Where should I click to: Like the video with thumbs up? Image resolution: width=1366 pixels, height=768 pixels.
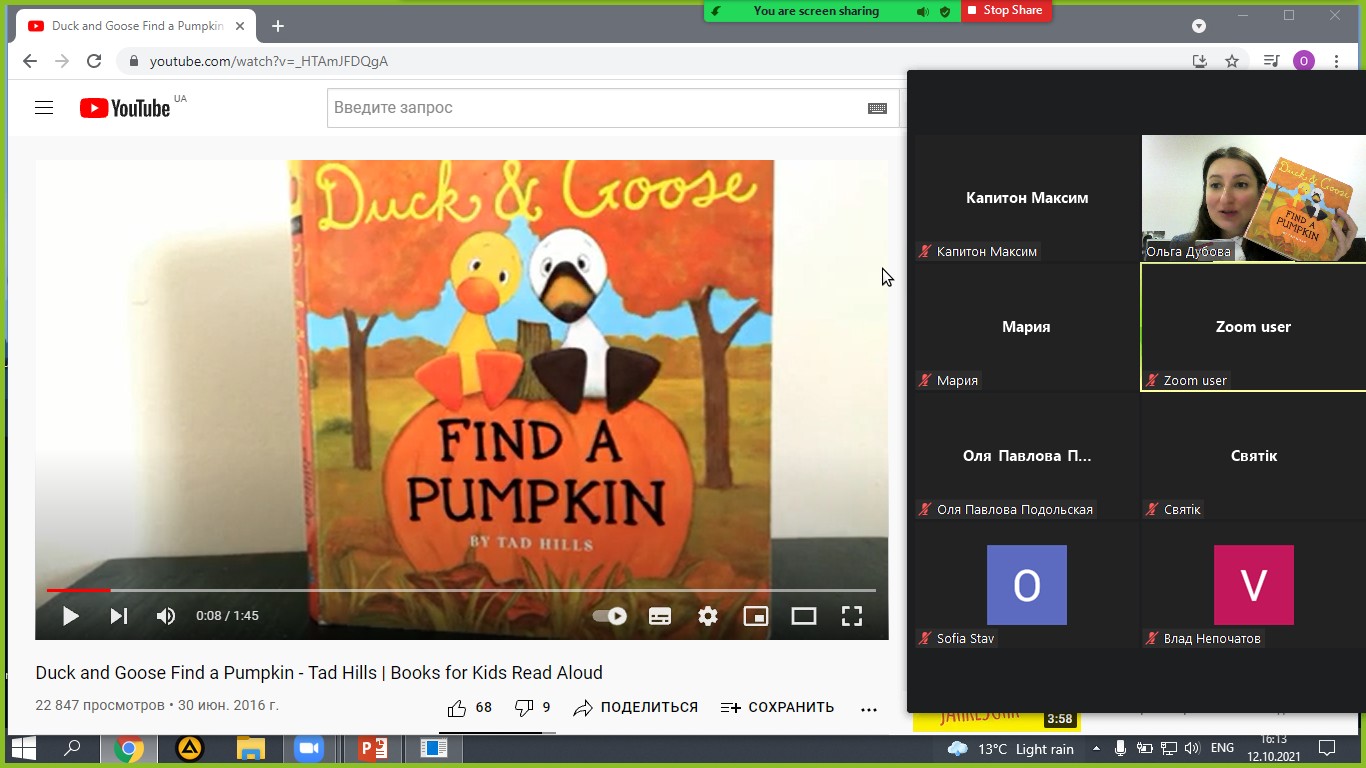458,708
